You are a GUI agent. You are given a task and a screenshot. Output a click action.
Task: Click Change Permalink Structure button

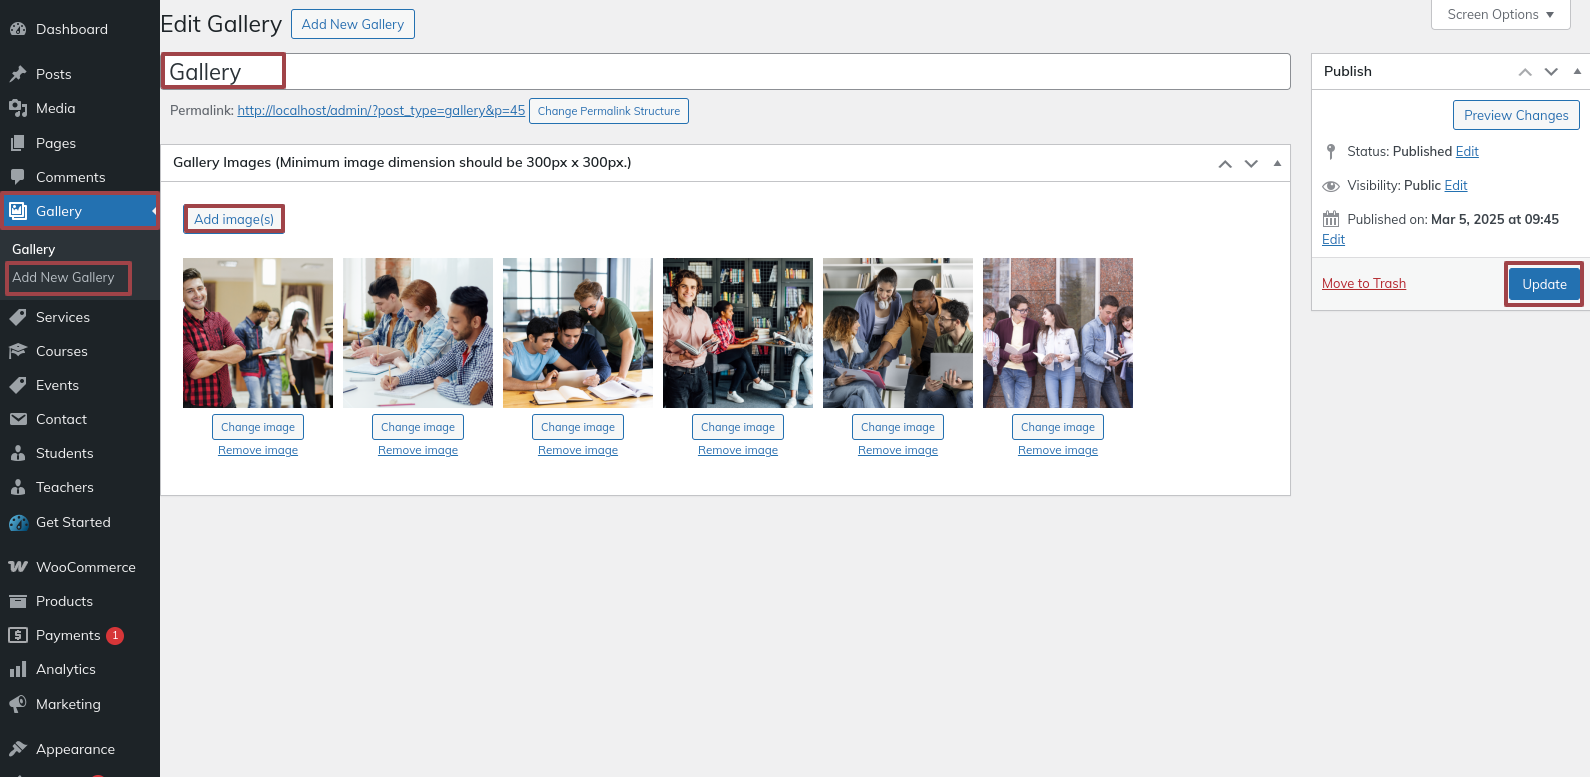point(609,111)
